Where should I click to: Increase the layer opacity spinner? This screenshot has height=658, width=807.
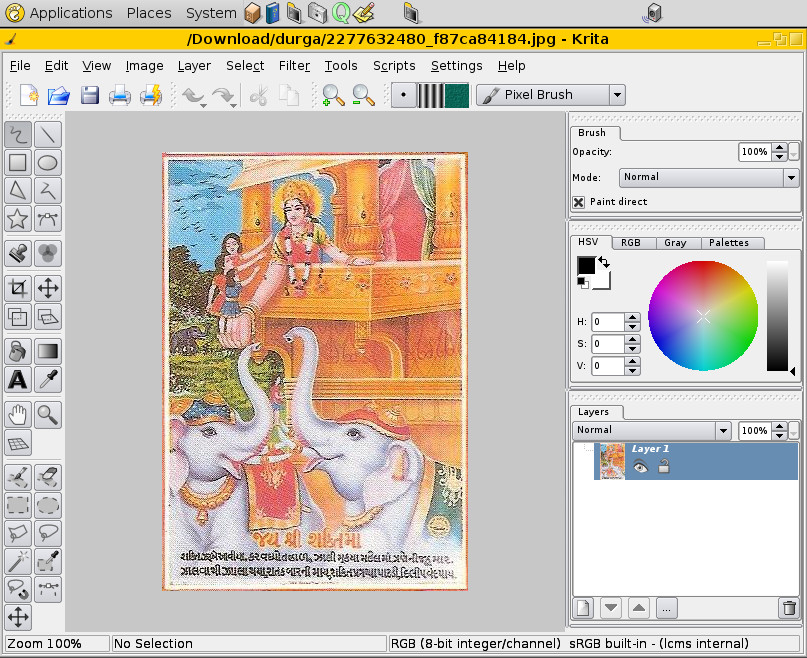[x=779, y=426]
